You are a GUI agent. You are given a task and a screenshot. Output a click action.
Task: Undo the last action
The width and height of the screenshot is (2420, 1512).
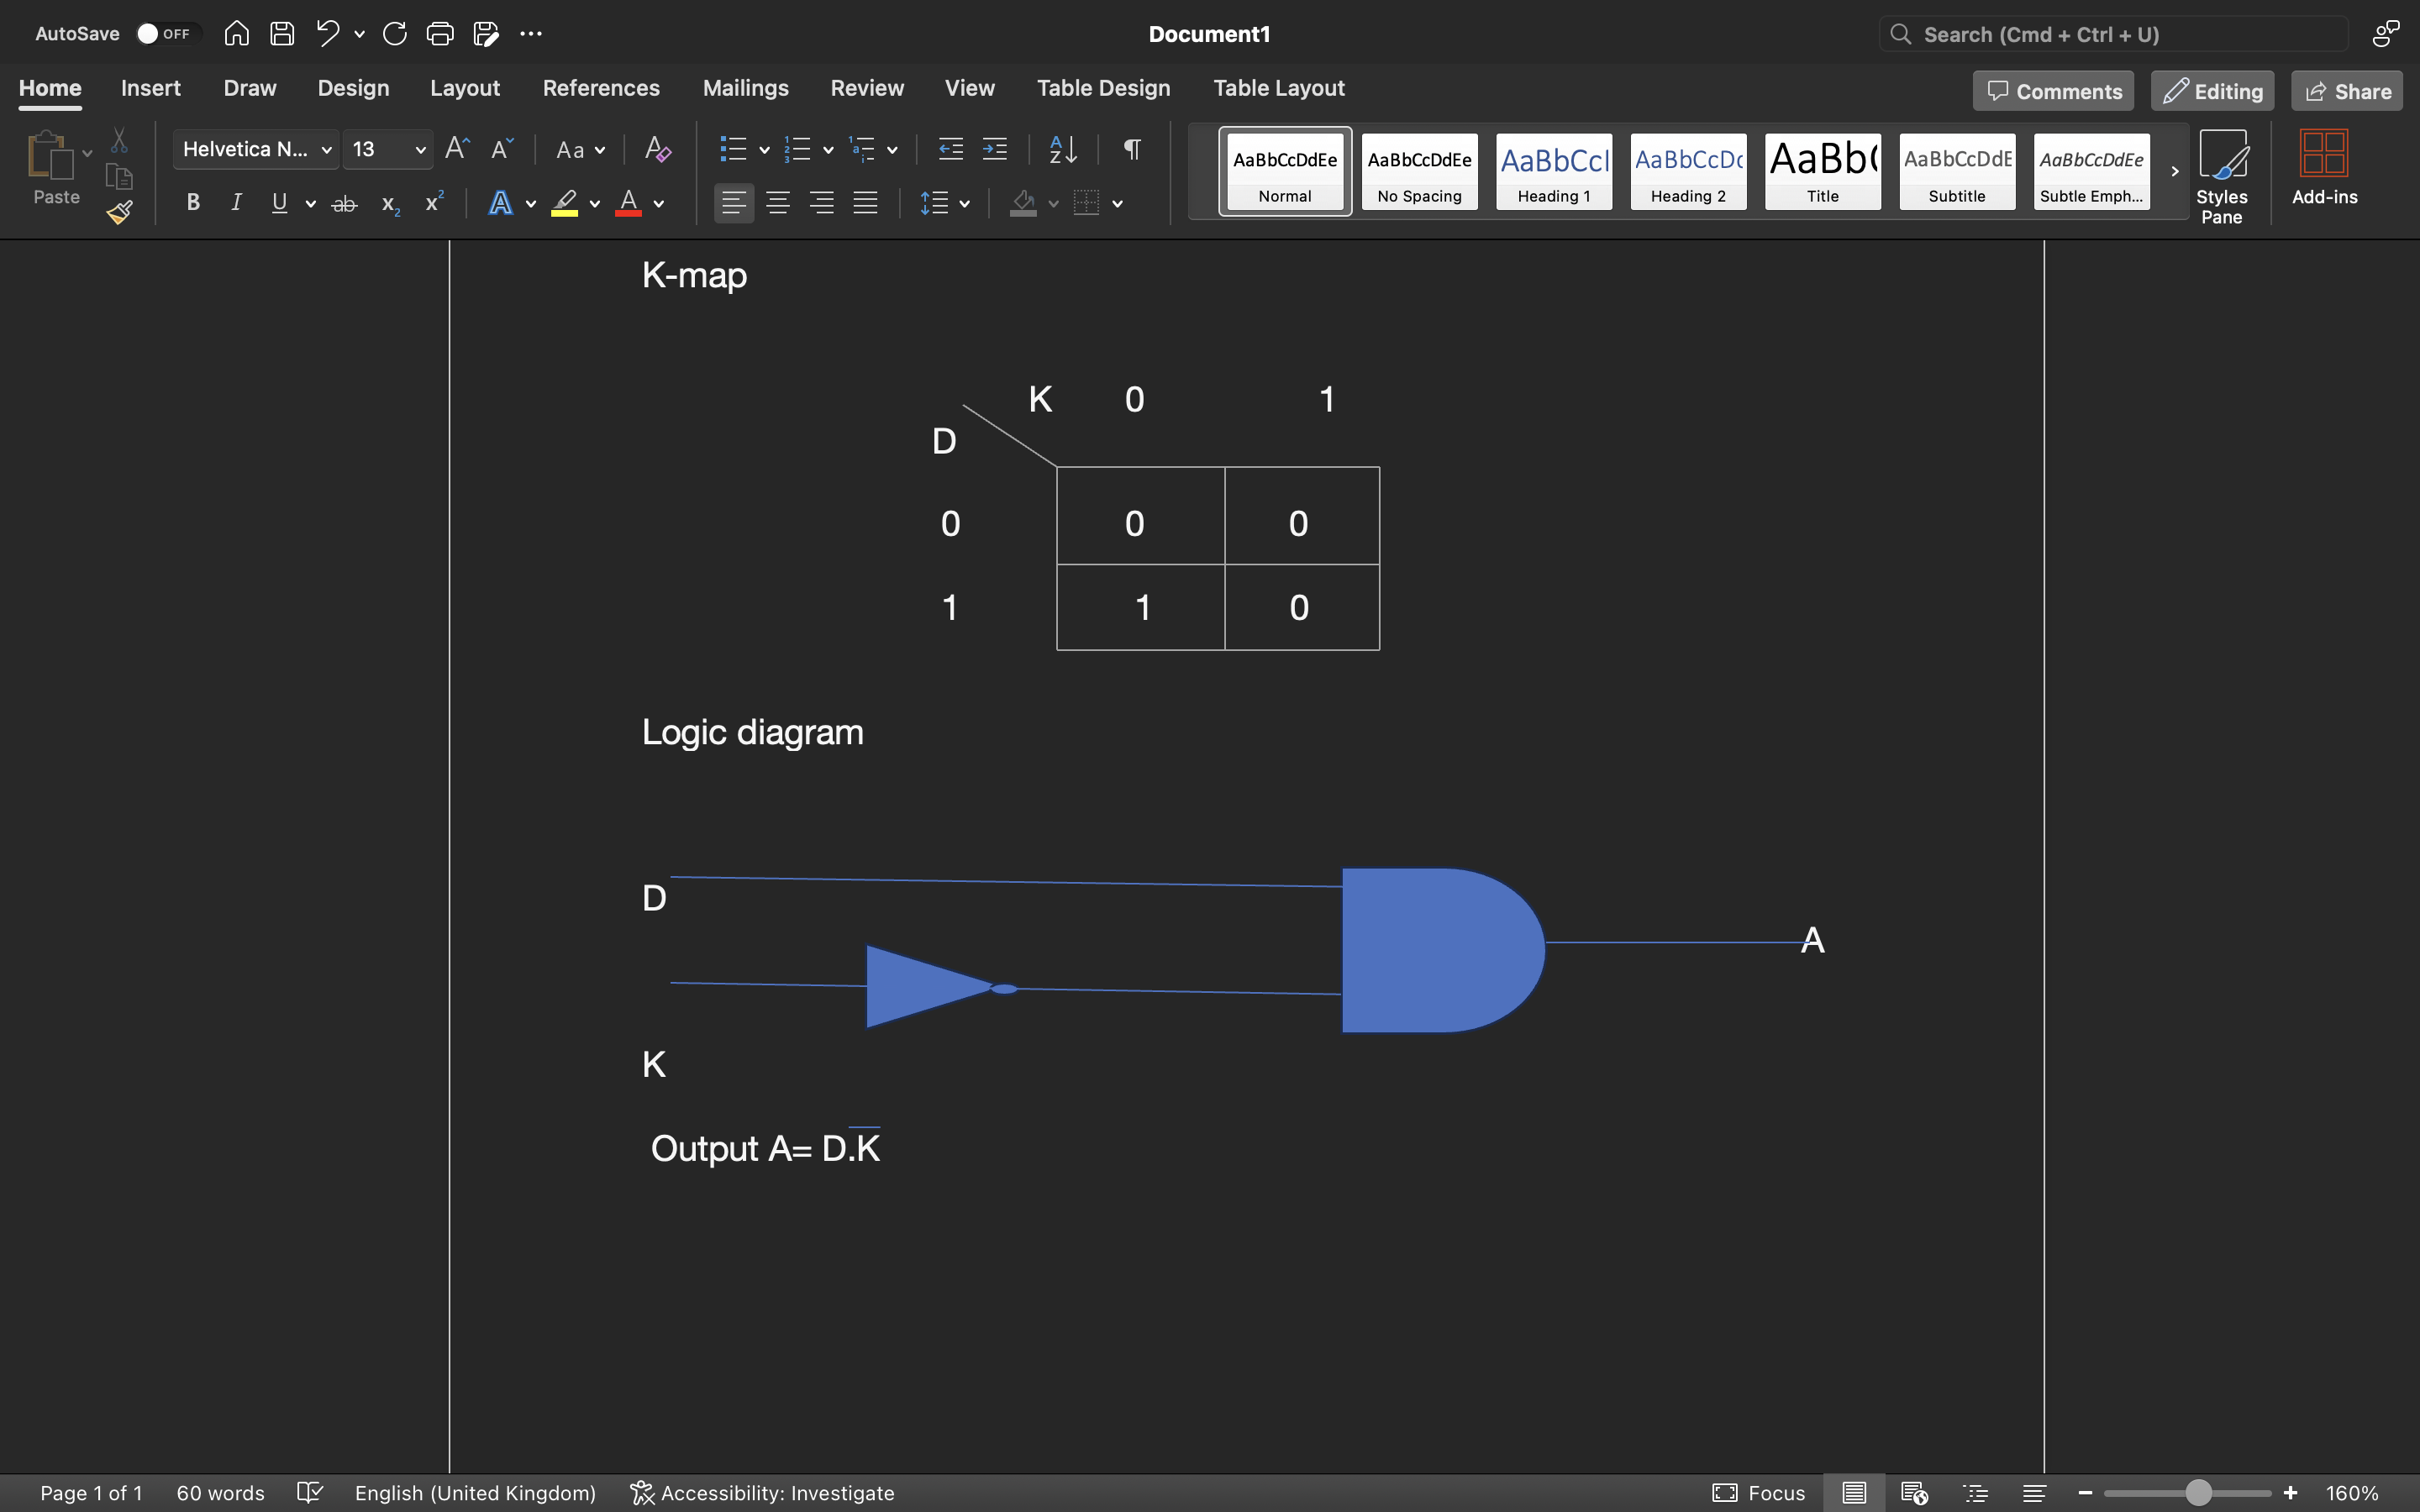(327, 34)
